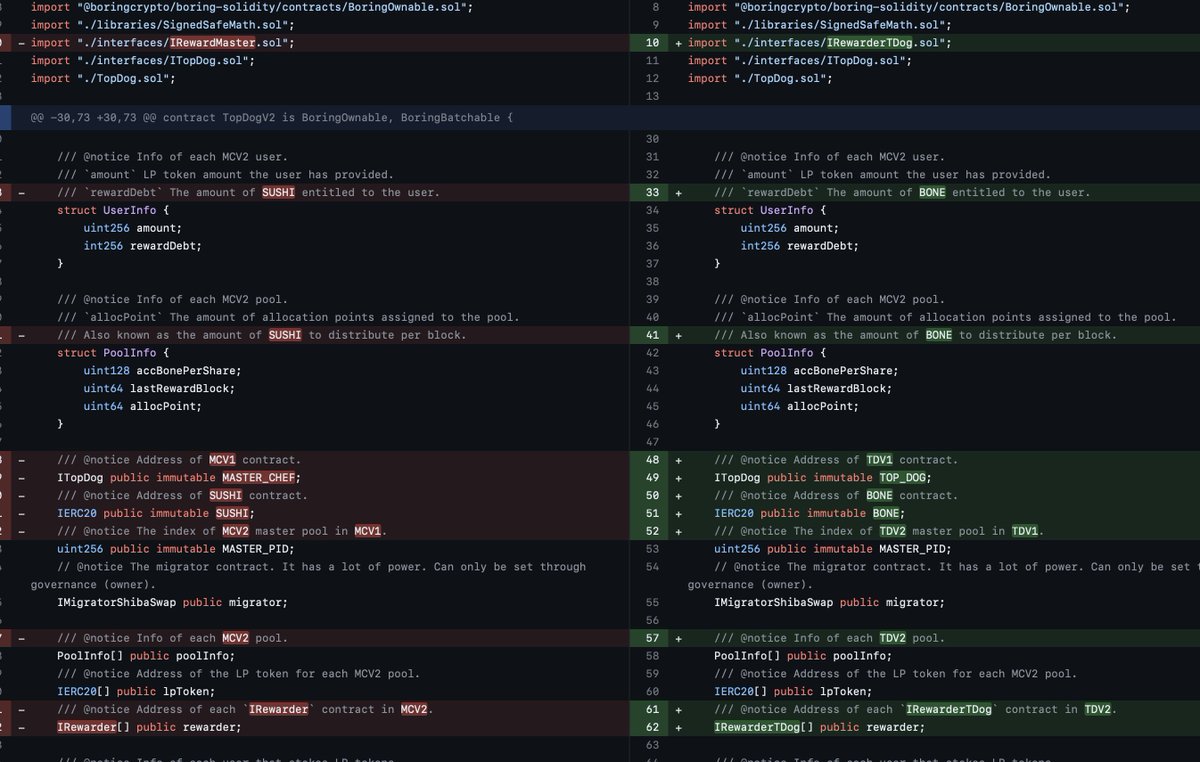
Task: Click highlighted BONE in the rewardDebt comment
Action: pos(932,192)
